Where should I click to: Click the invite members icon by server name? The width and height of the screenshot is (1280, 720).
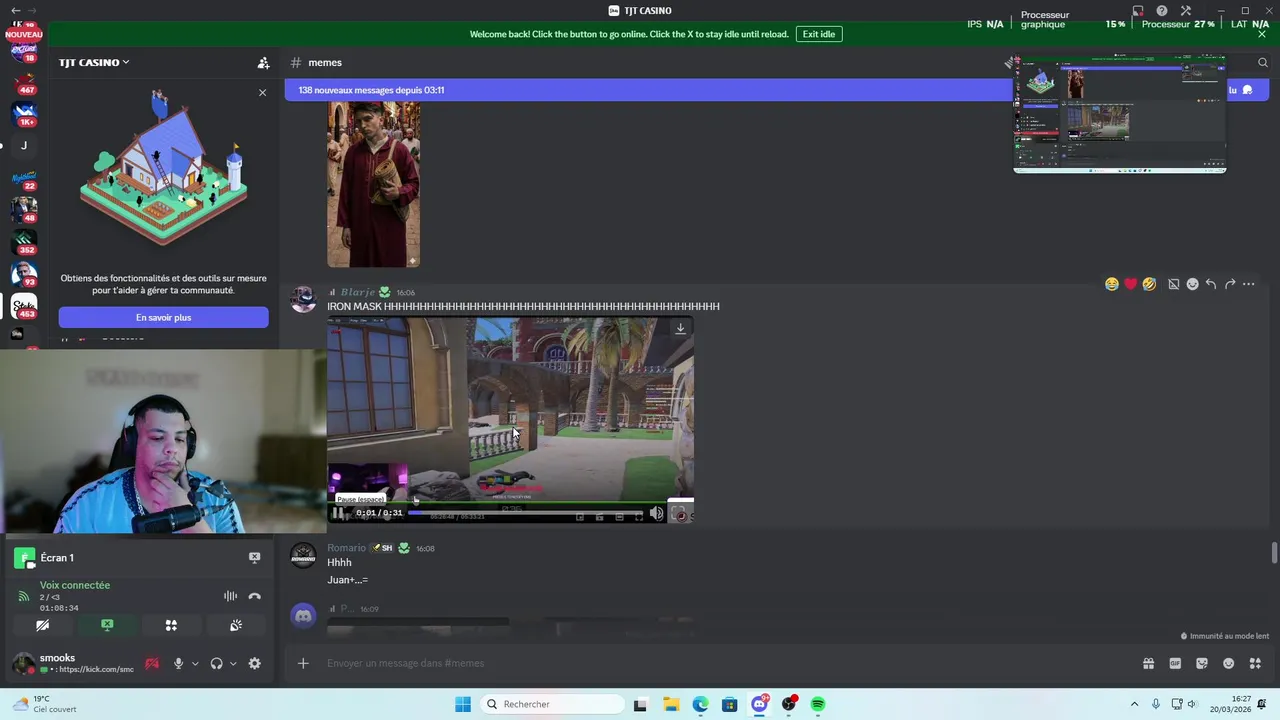(263, 62)
